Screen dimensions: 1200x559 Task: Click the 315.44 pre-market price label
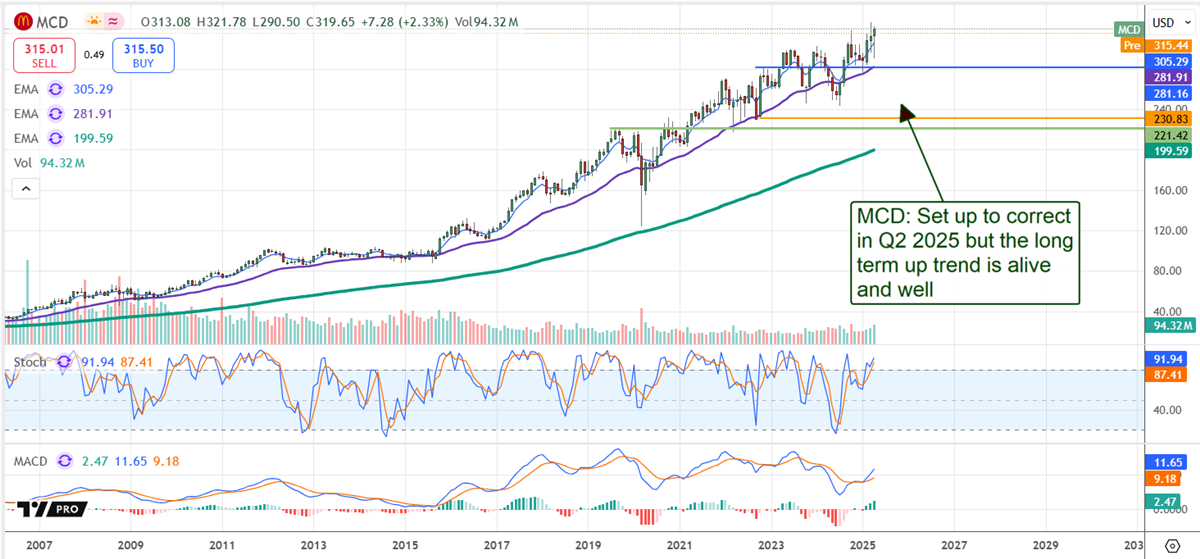[x=1168, y=45]
